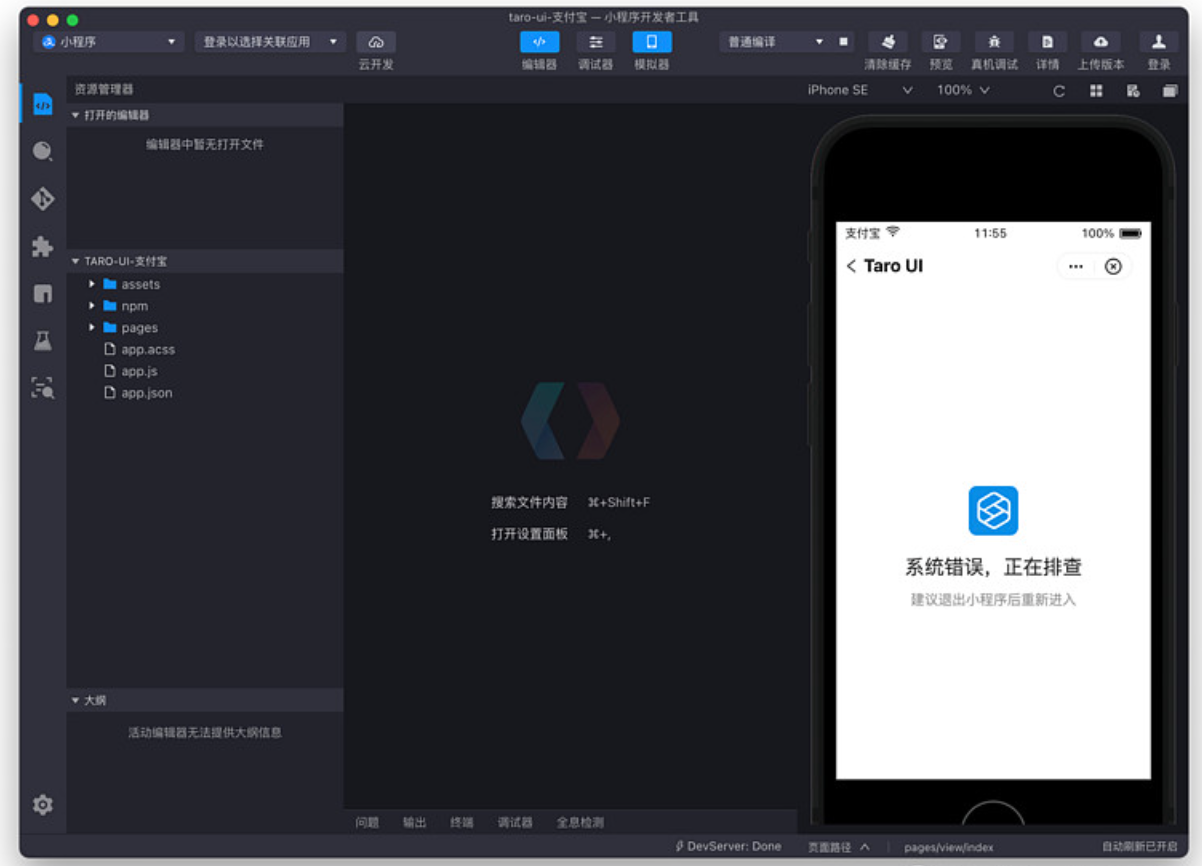1202x866 pixels.
Task: Switch to the 终端 terminal tab
Action: click(x=461, y=822)
